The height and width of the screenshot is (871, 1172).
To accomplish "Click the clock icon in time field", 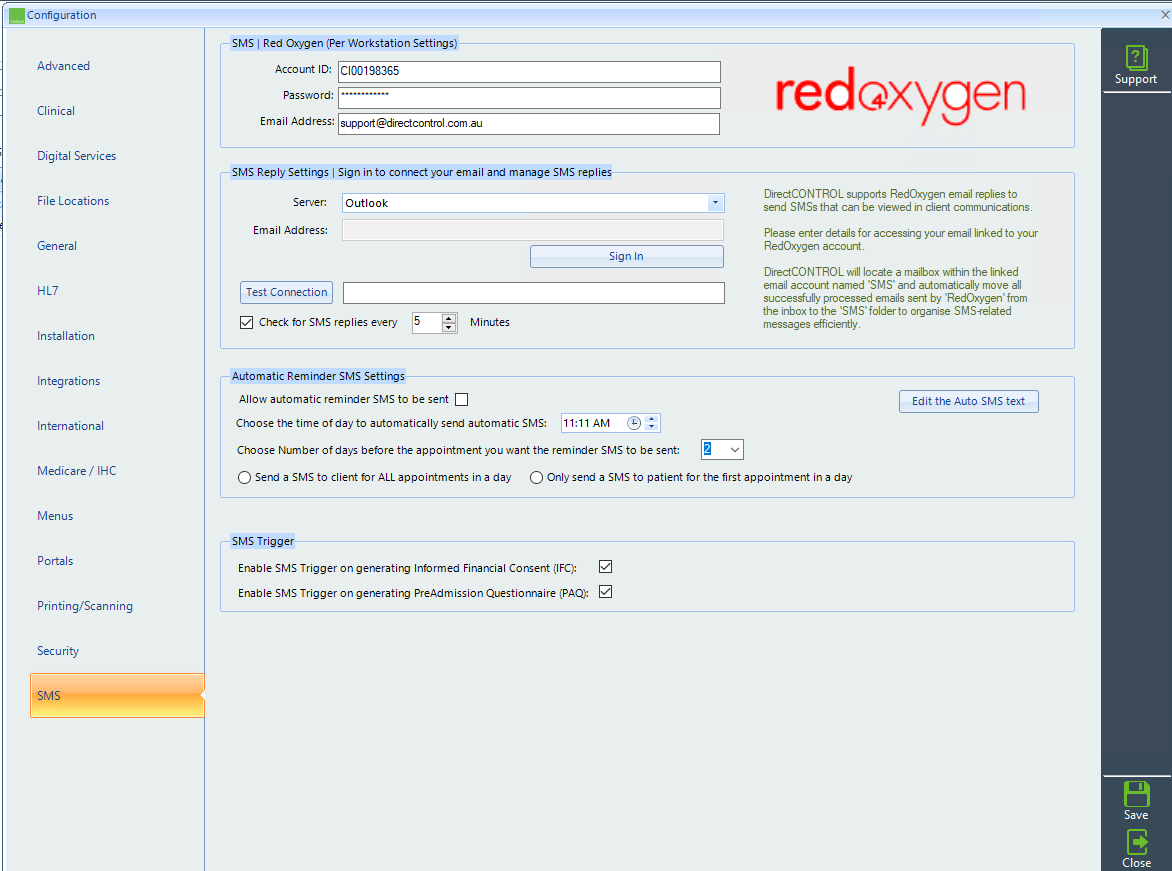I will click(x=633, y=423).
